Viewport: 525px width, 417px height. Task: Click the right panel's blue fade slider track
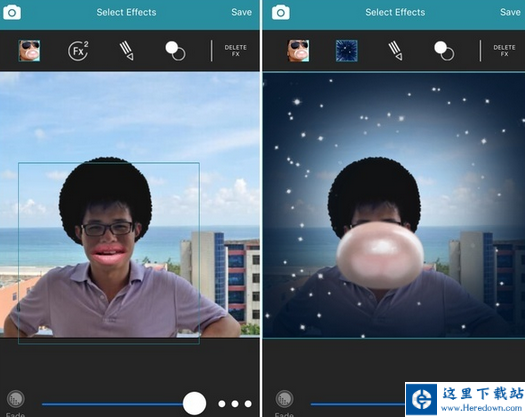358,404
